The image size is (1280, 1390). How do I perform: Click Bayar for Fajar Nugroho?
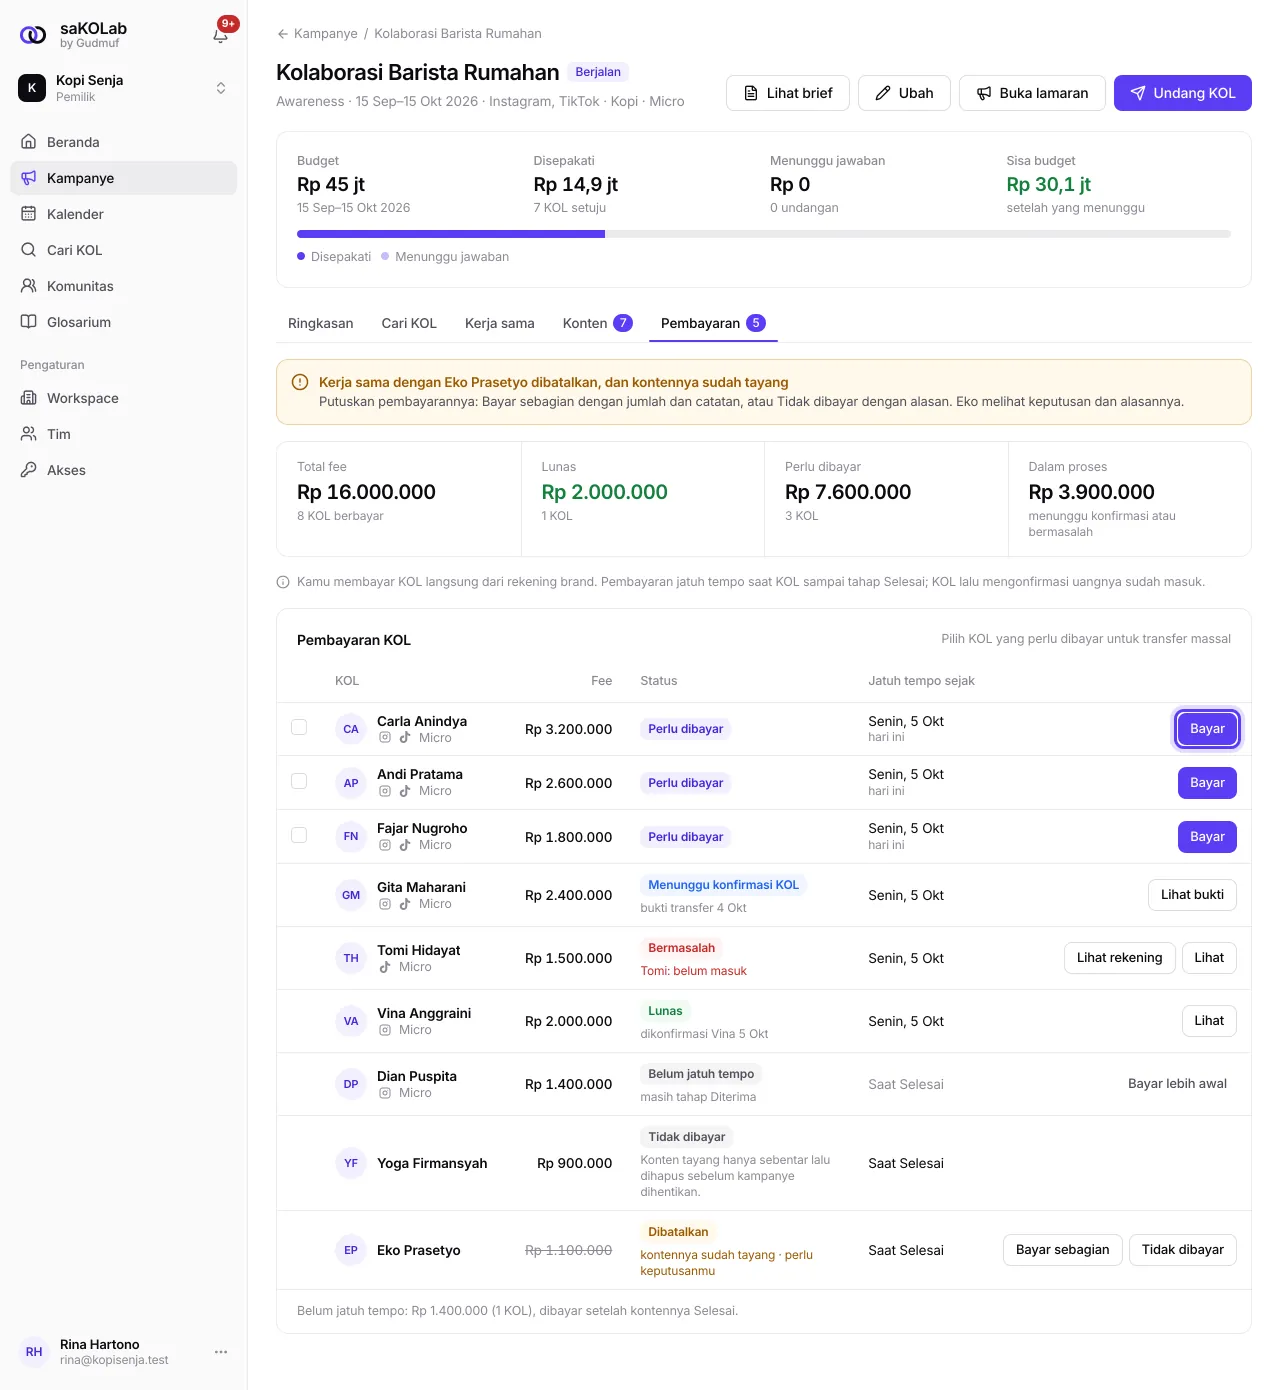(x=1207, y=837)
